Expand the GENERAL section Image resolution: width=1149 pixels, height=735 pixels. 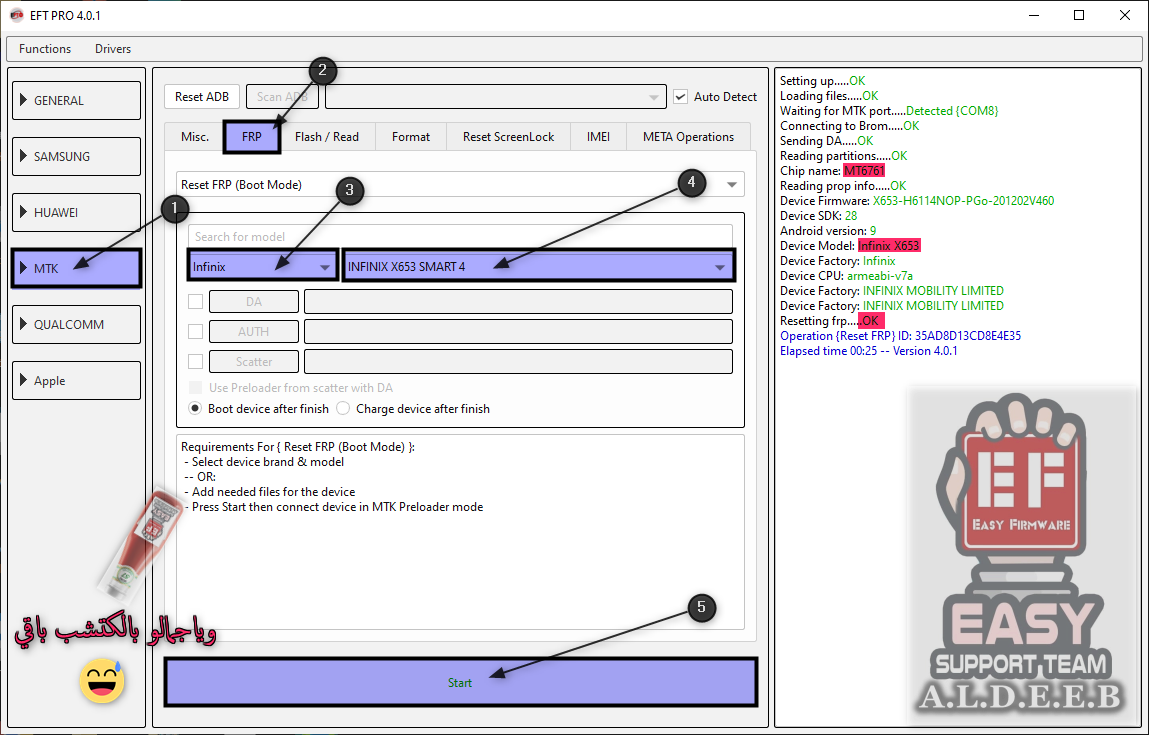(x=76, y=100)
